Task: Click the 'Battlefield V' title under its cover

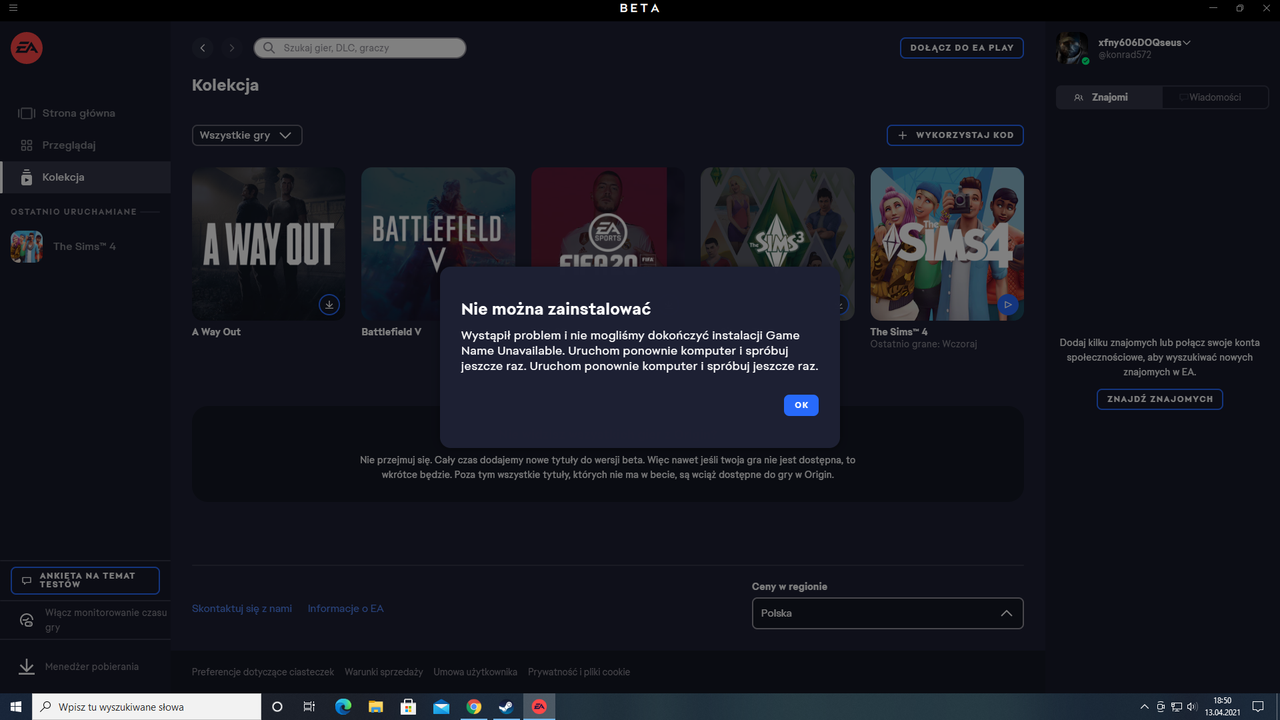Action: point(391,332)
